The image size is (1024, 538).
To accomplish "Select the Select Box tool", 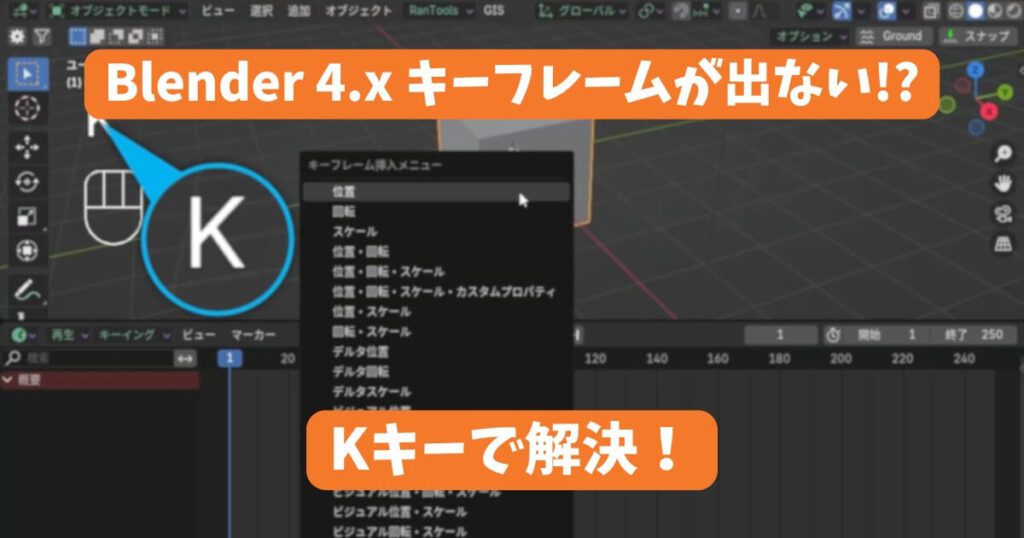I will (27, 74).
